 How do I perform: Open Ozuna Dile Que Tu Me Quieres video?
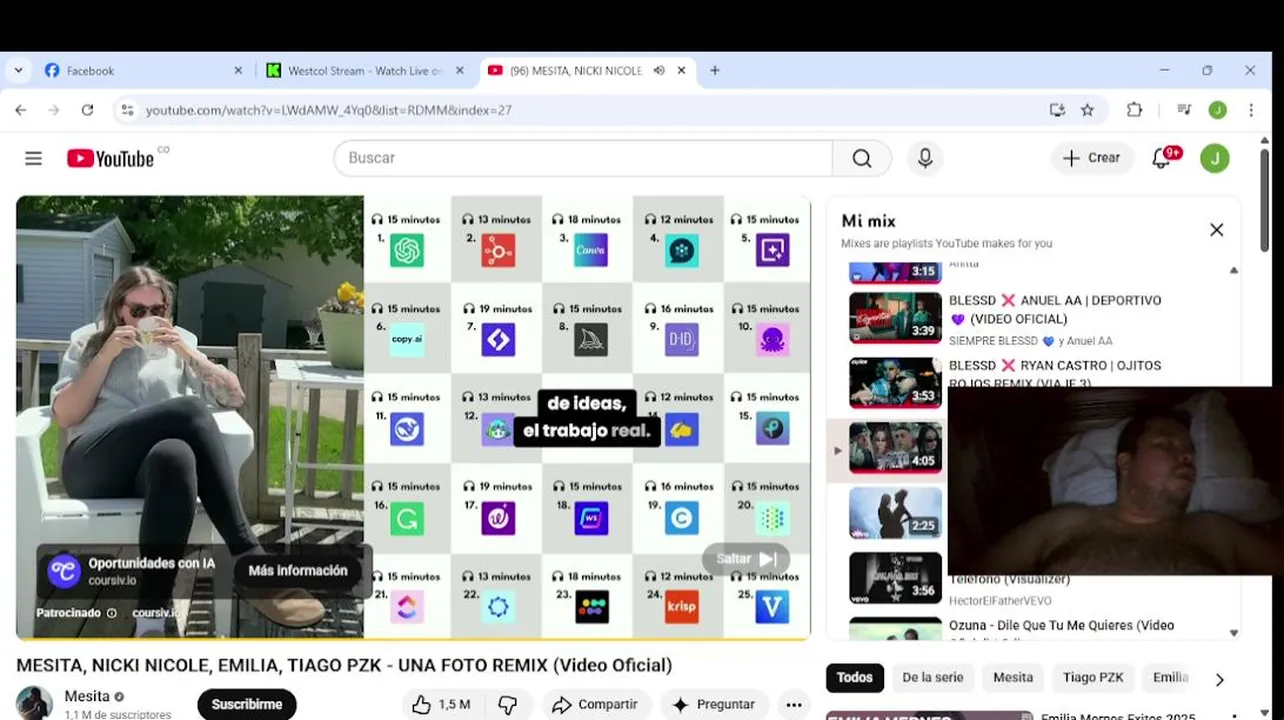(x=1061, y=625)
